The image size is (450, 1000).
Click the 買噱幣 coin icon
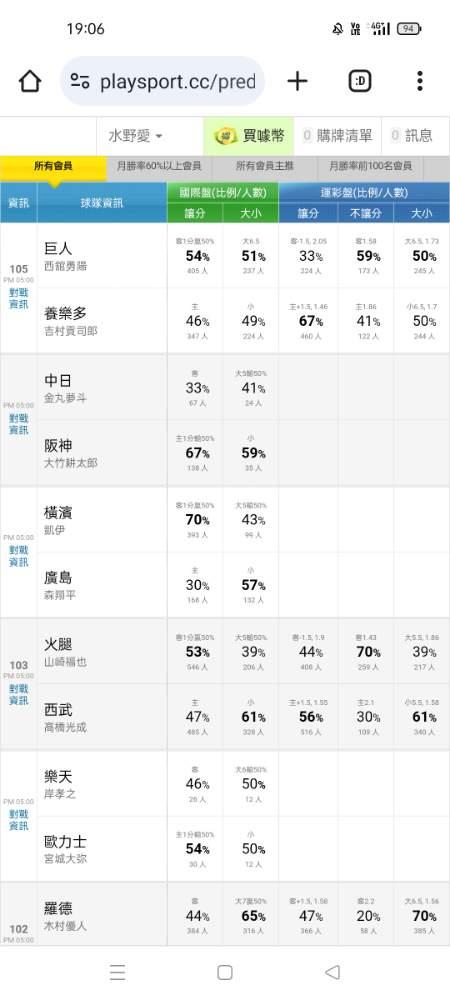coord(225,135)
